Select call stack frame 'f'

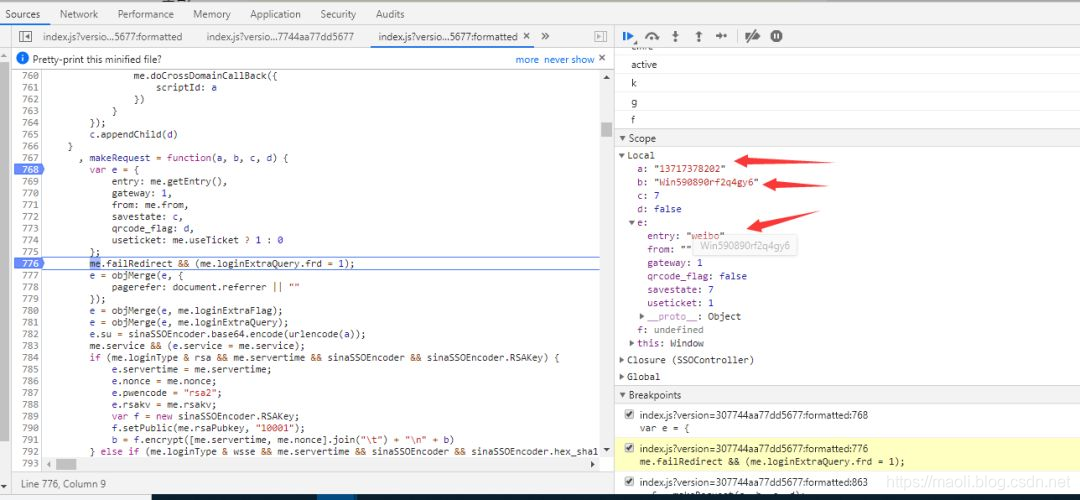633,120
